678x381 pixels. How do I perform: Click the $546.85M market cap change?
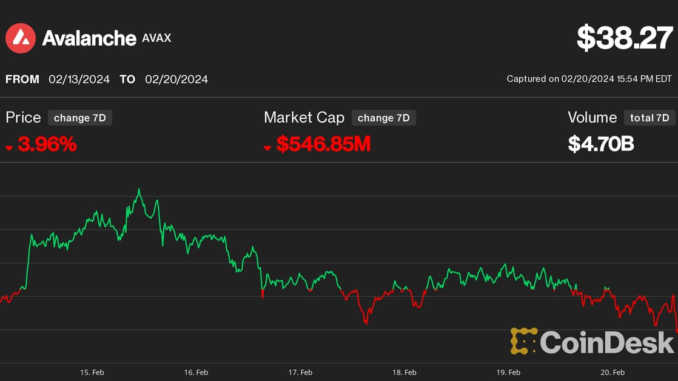tap(323, 144)
